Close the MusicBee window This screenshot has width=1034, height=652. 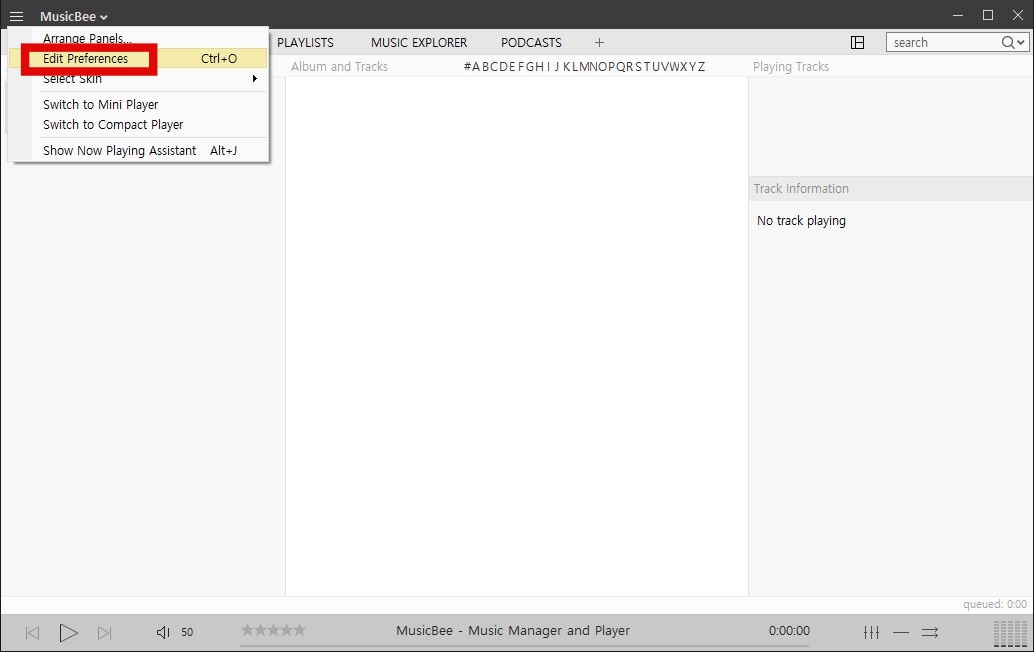tap(1018, 15)
